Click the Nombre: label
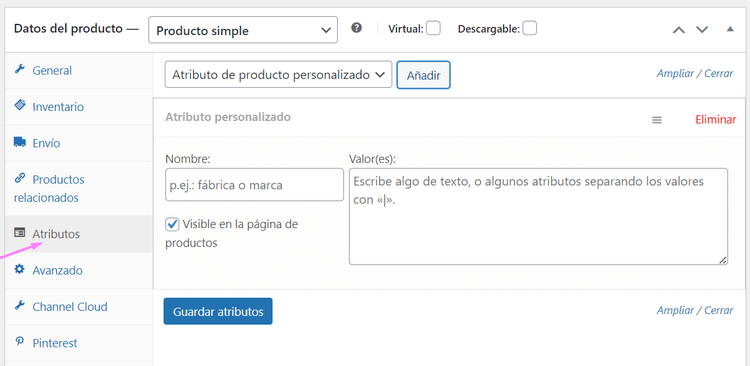 pyautogui.click(x=188, y=158)
